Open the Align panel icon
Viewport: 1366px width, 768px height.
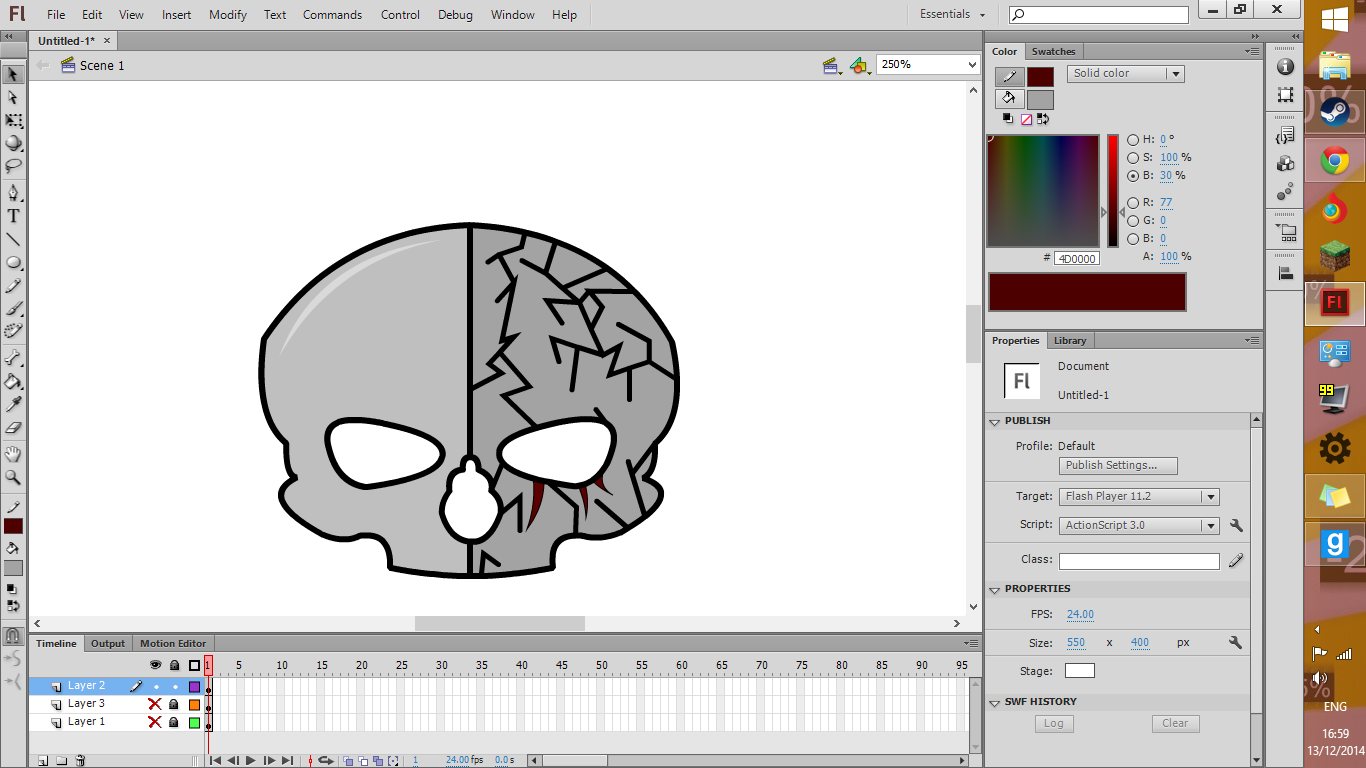[x=1285, y=271]
